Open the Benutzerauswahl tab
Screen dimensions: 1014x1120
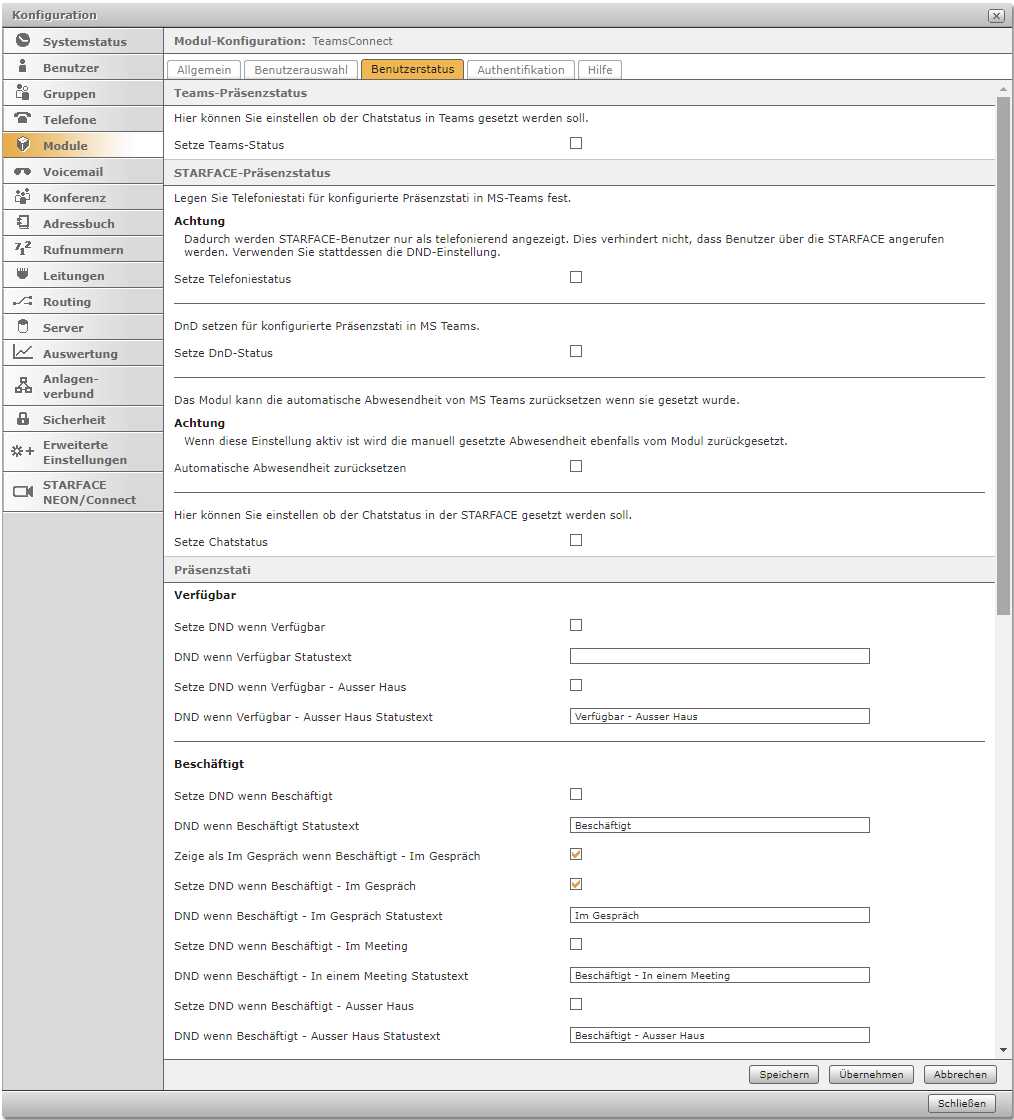click(x=301, y=70)
